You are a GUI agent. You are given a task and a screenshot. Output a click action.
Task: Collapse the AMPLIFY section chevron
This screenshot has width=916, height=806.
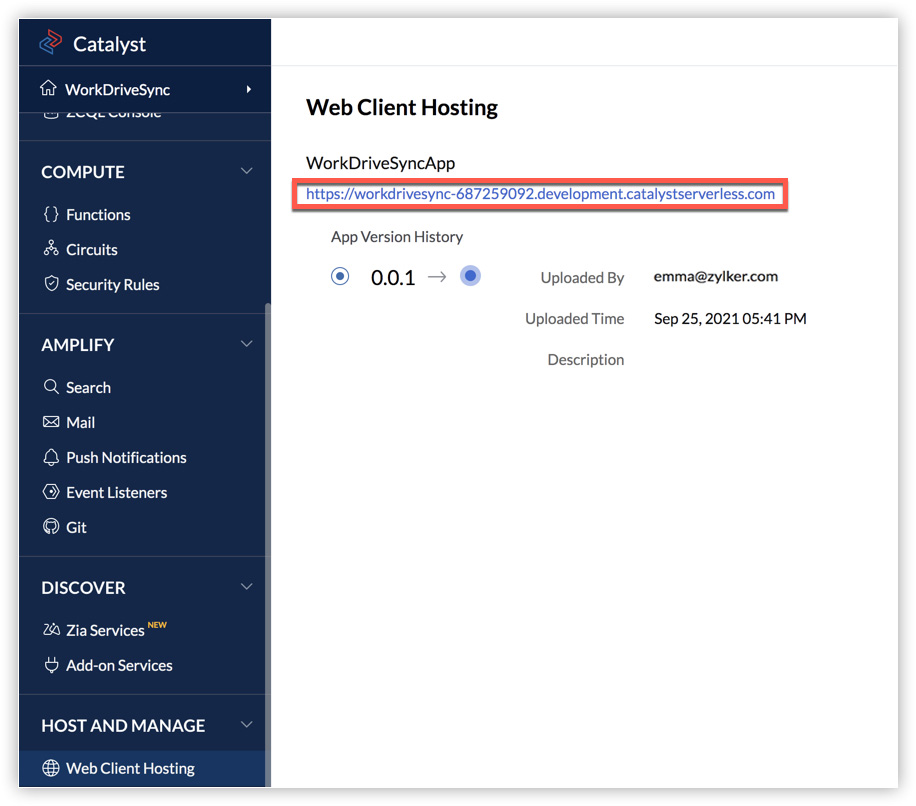click(247, 345)
